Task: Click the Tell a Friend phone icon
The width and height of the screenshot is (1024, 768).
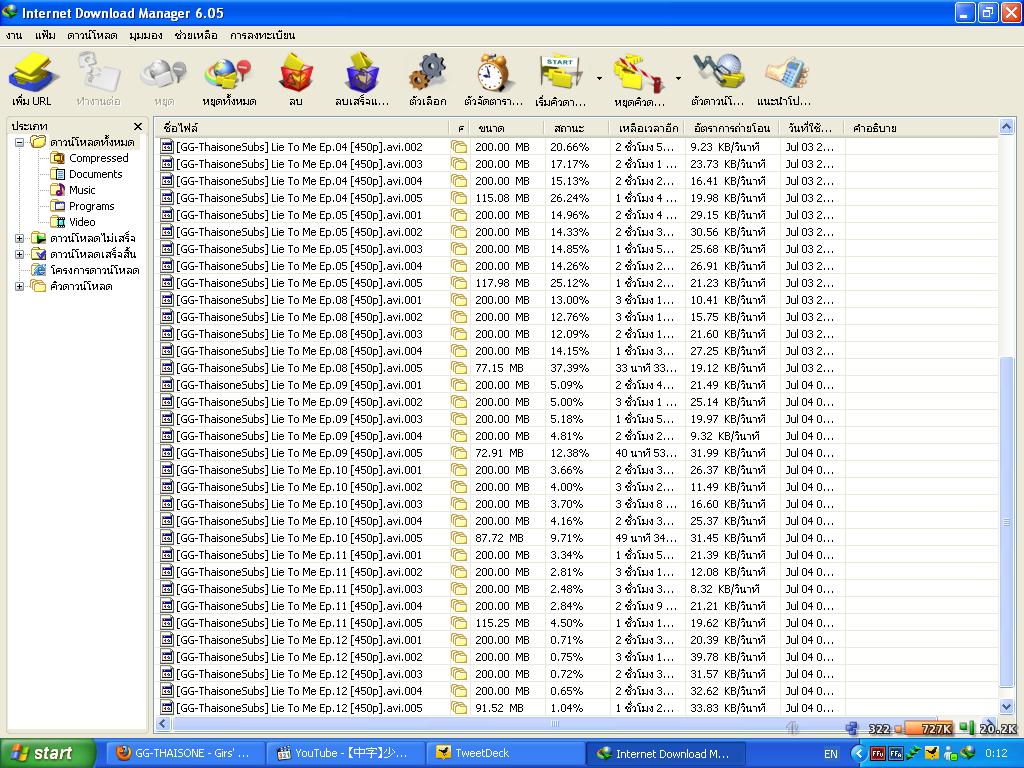Action: [784, 80]
